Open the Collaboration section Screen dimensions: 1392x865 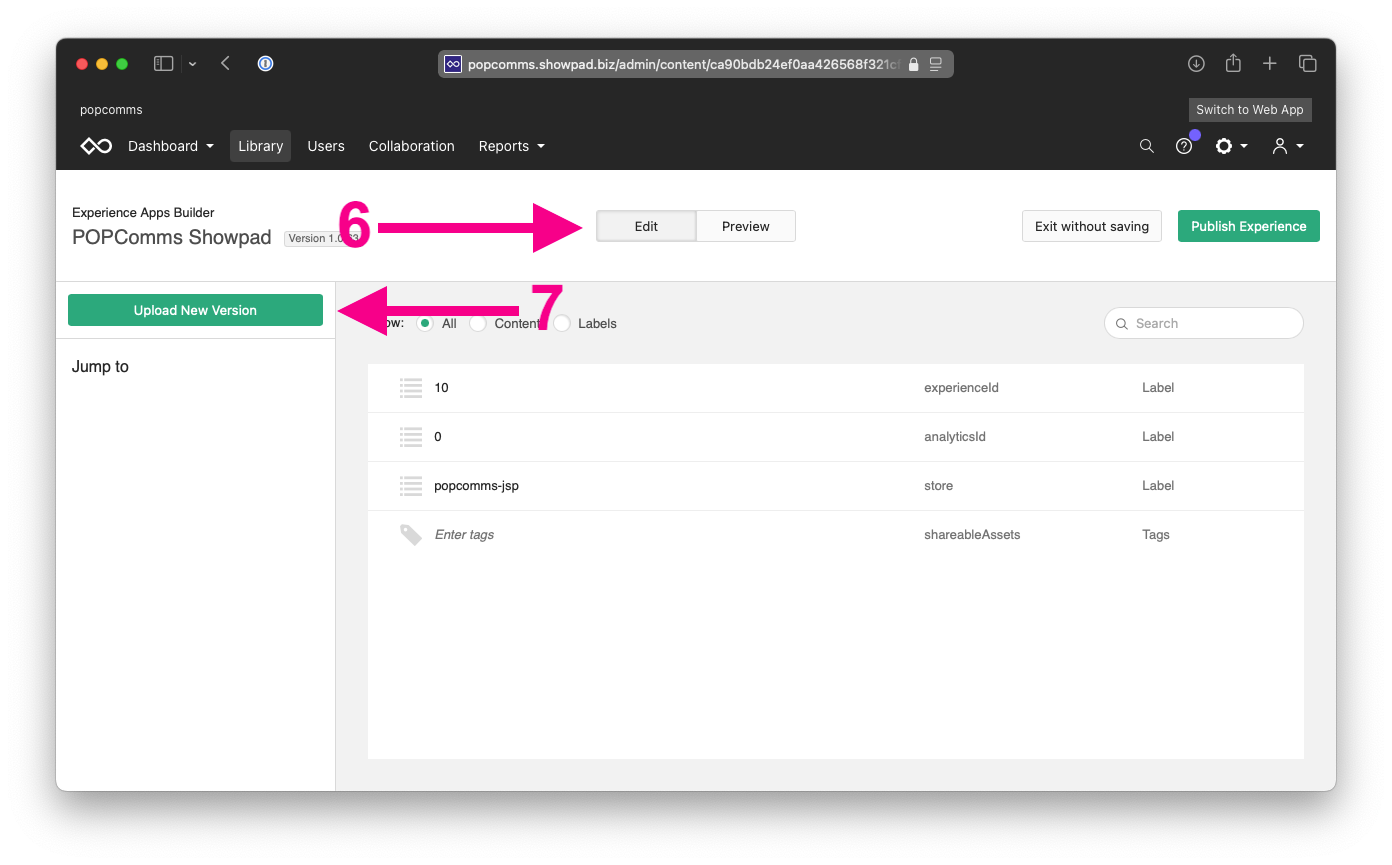click(411, 146)
